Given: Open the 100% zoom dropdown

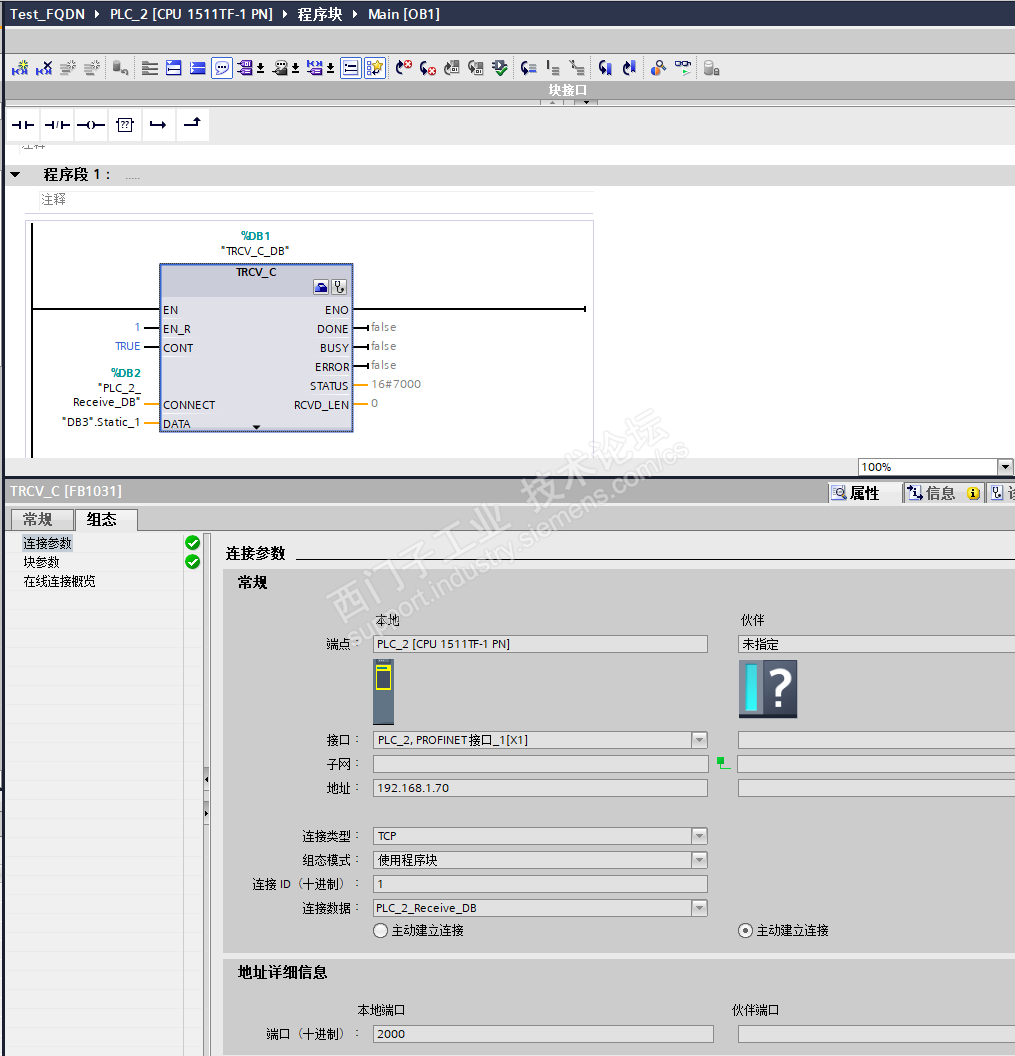Looking at the screenshot, I should [x=1005, y=467].
